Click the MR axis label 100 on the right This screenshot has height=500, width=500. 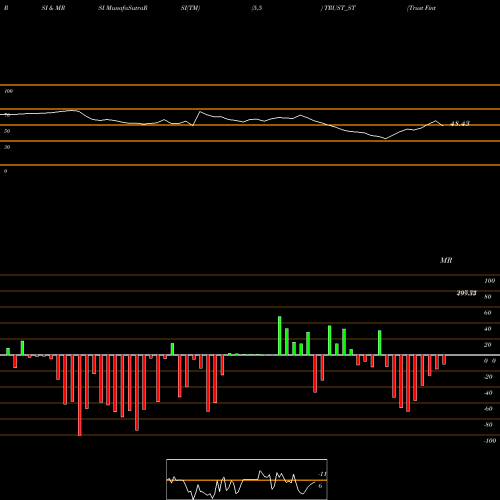click(x=489, y=281)
